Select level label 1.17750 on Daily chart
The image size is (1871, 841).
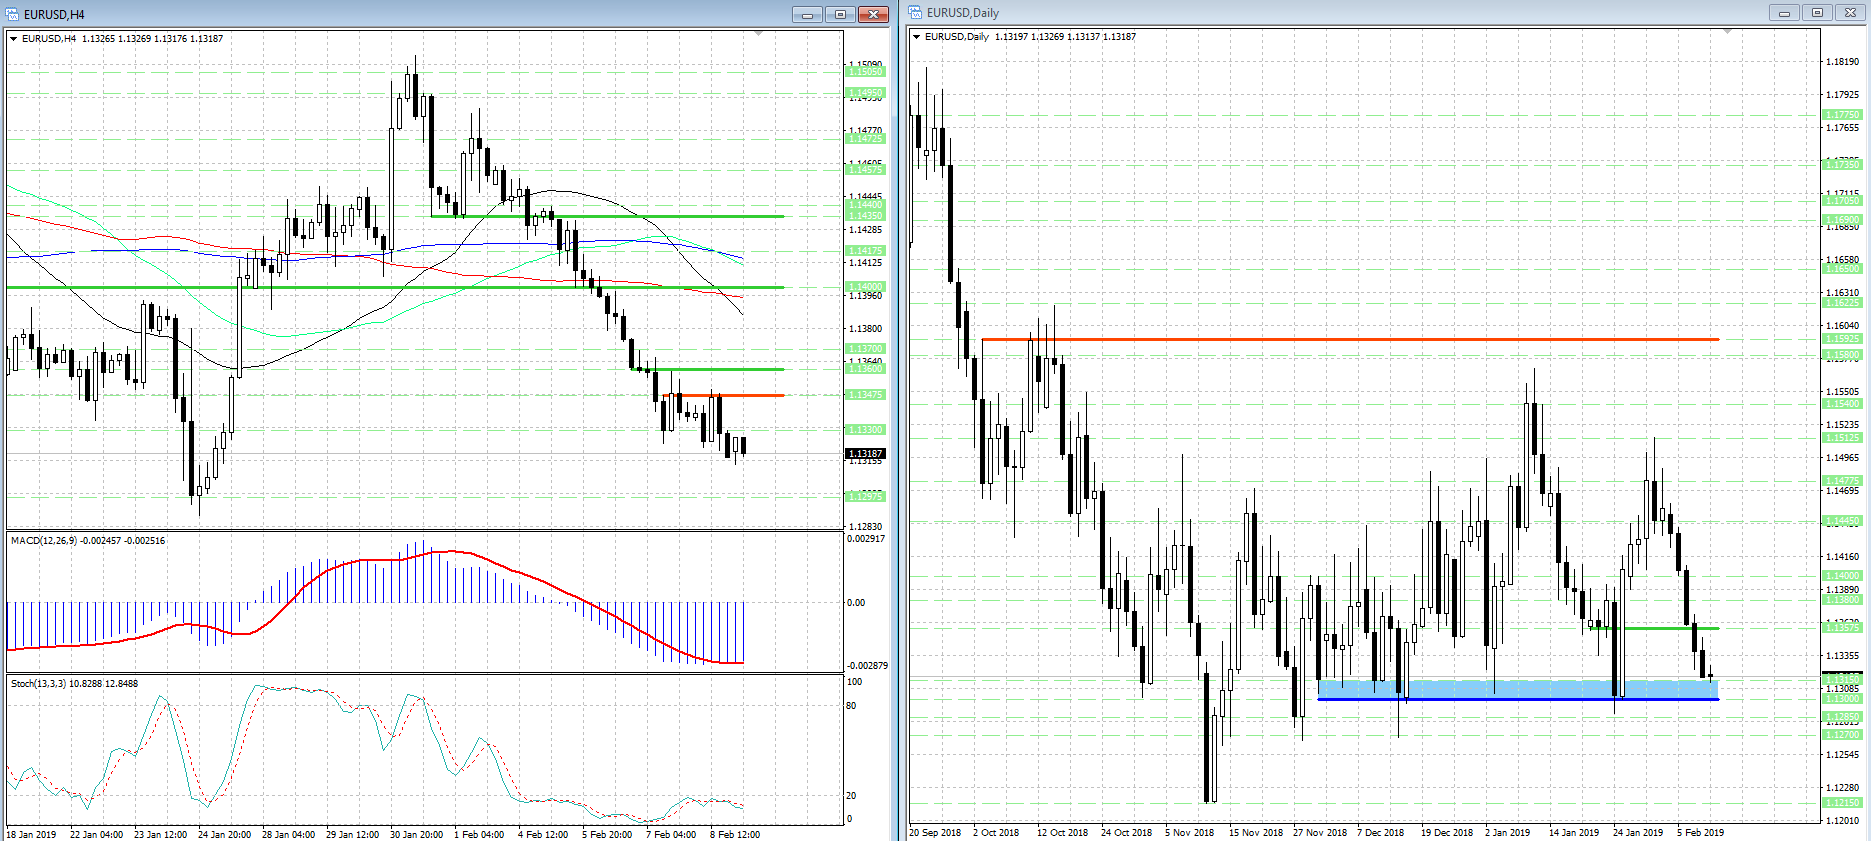pyautogui.click(x=1843, y=115)
